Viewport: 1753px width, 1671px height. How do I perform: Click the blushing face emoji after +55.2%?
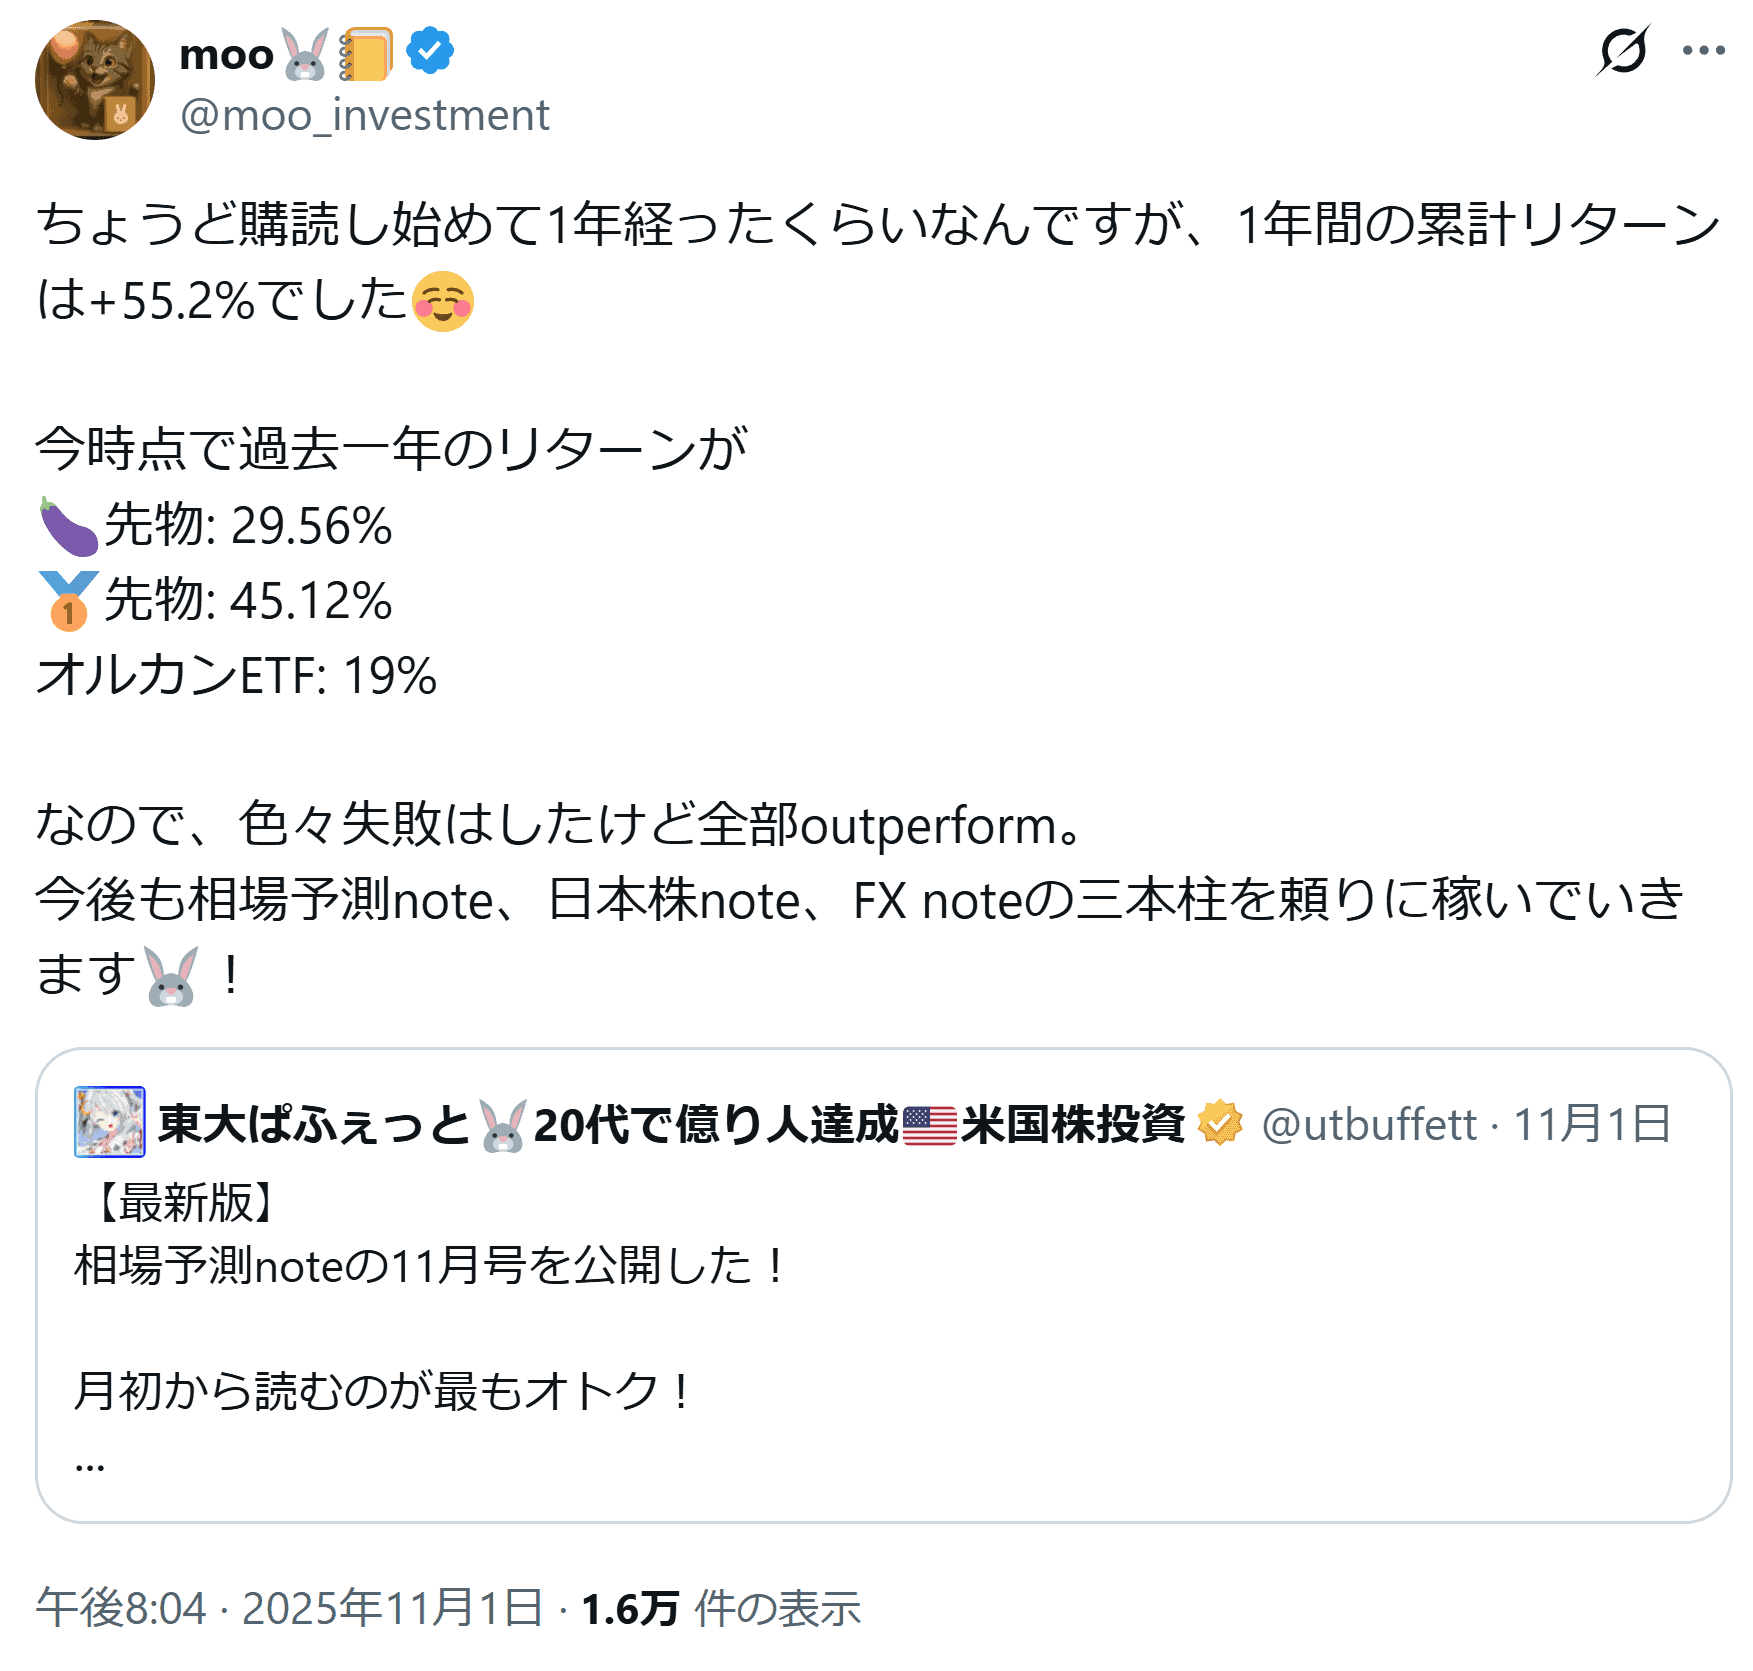[x=442, y=301]
